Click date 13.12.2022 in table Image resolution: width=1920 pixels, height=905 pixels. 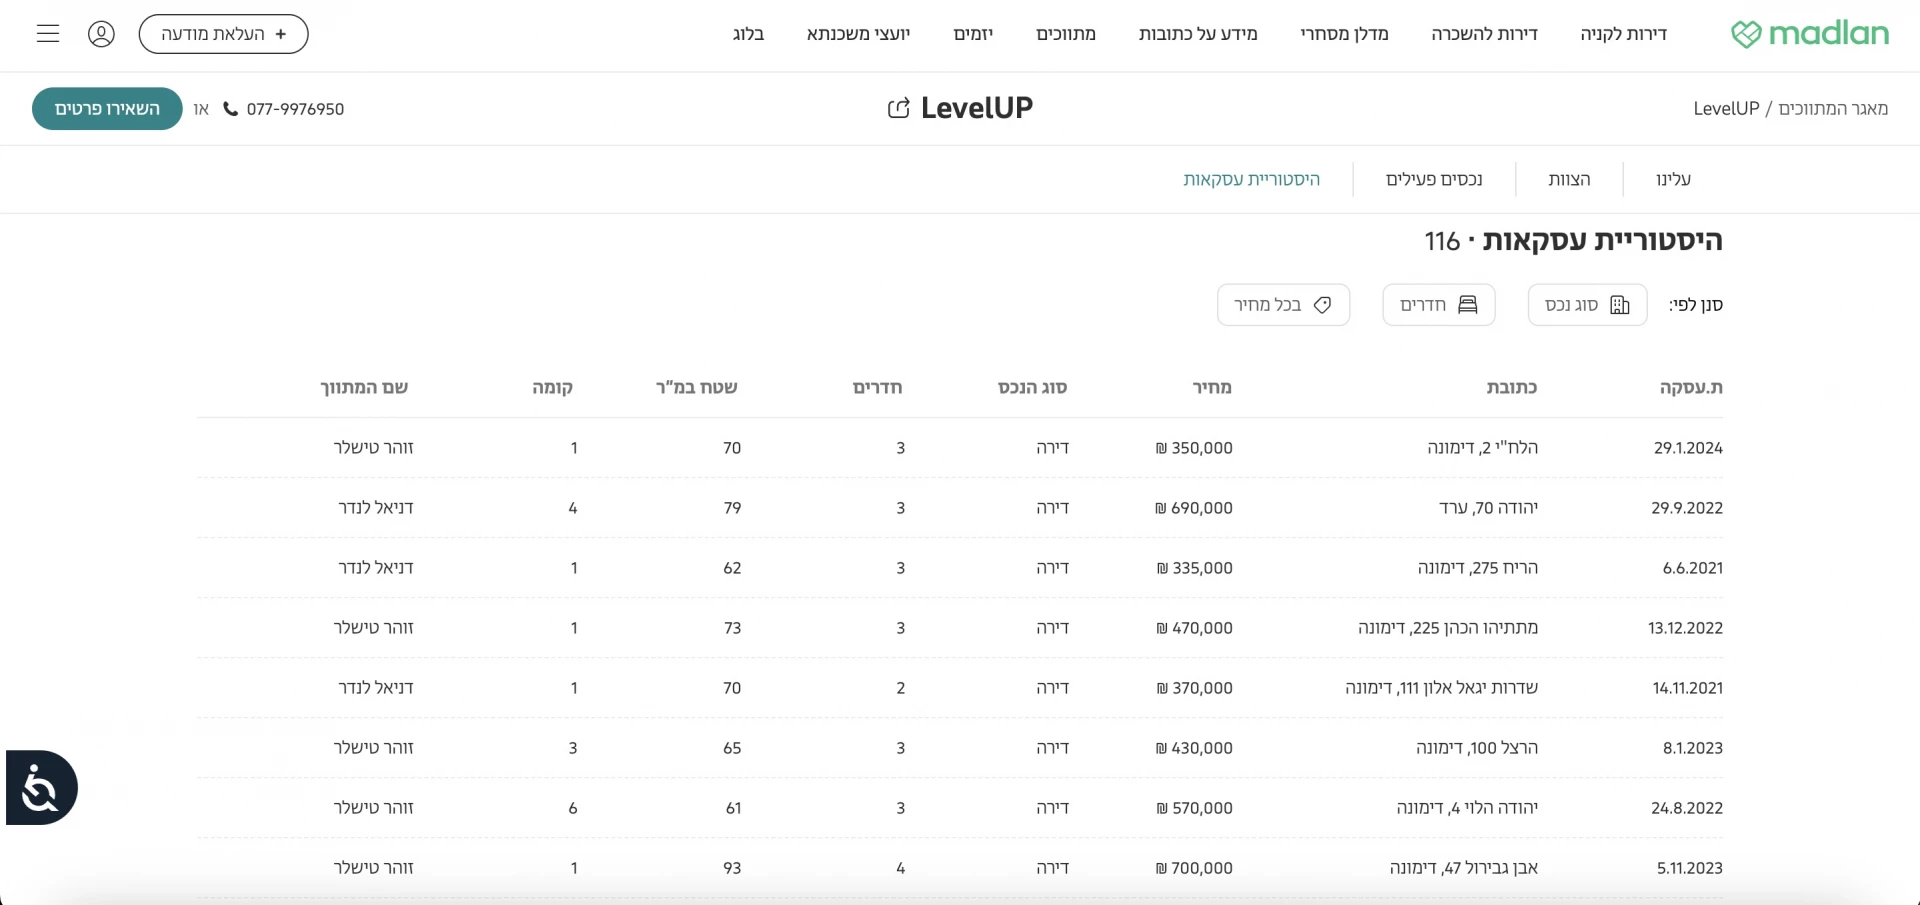click(1685, 628)
